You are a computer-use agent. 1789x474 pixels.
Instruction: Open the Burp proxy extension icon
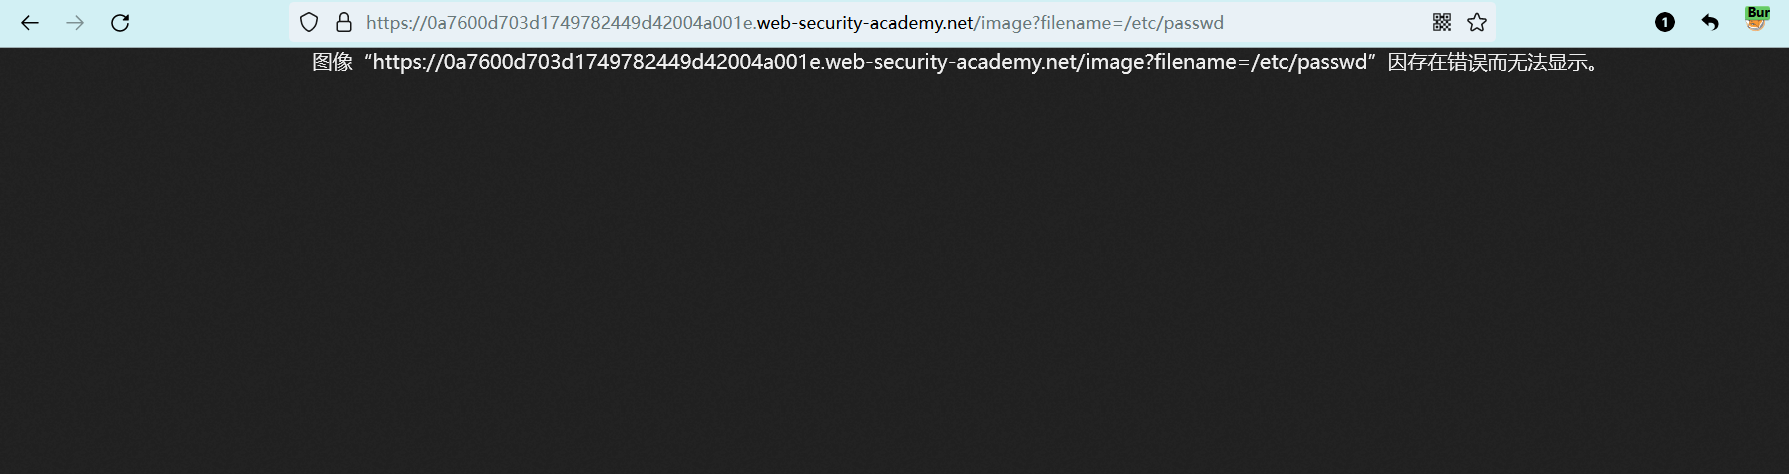pos(1757,20)
